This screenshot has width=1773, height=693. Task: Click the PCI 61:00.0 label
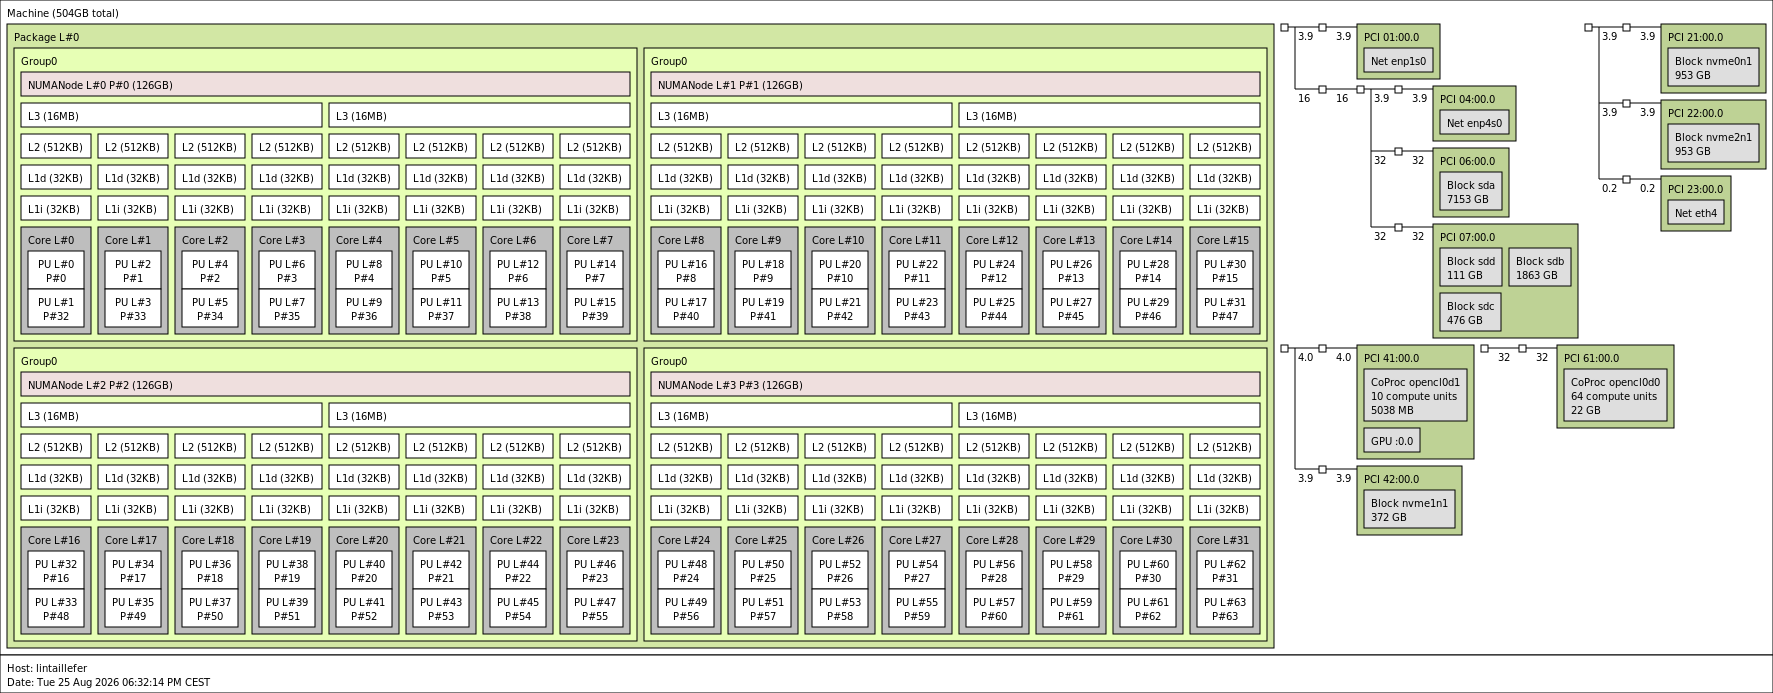click(x=1591, y=358)
